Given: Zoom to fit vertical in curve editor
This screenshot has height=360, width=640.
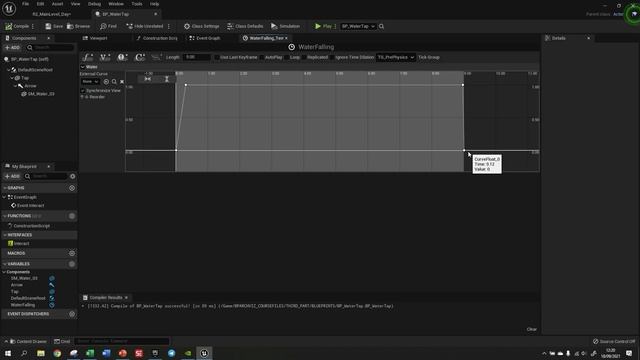Looking at the screenshot, I should [167, 79].
